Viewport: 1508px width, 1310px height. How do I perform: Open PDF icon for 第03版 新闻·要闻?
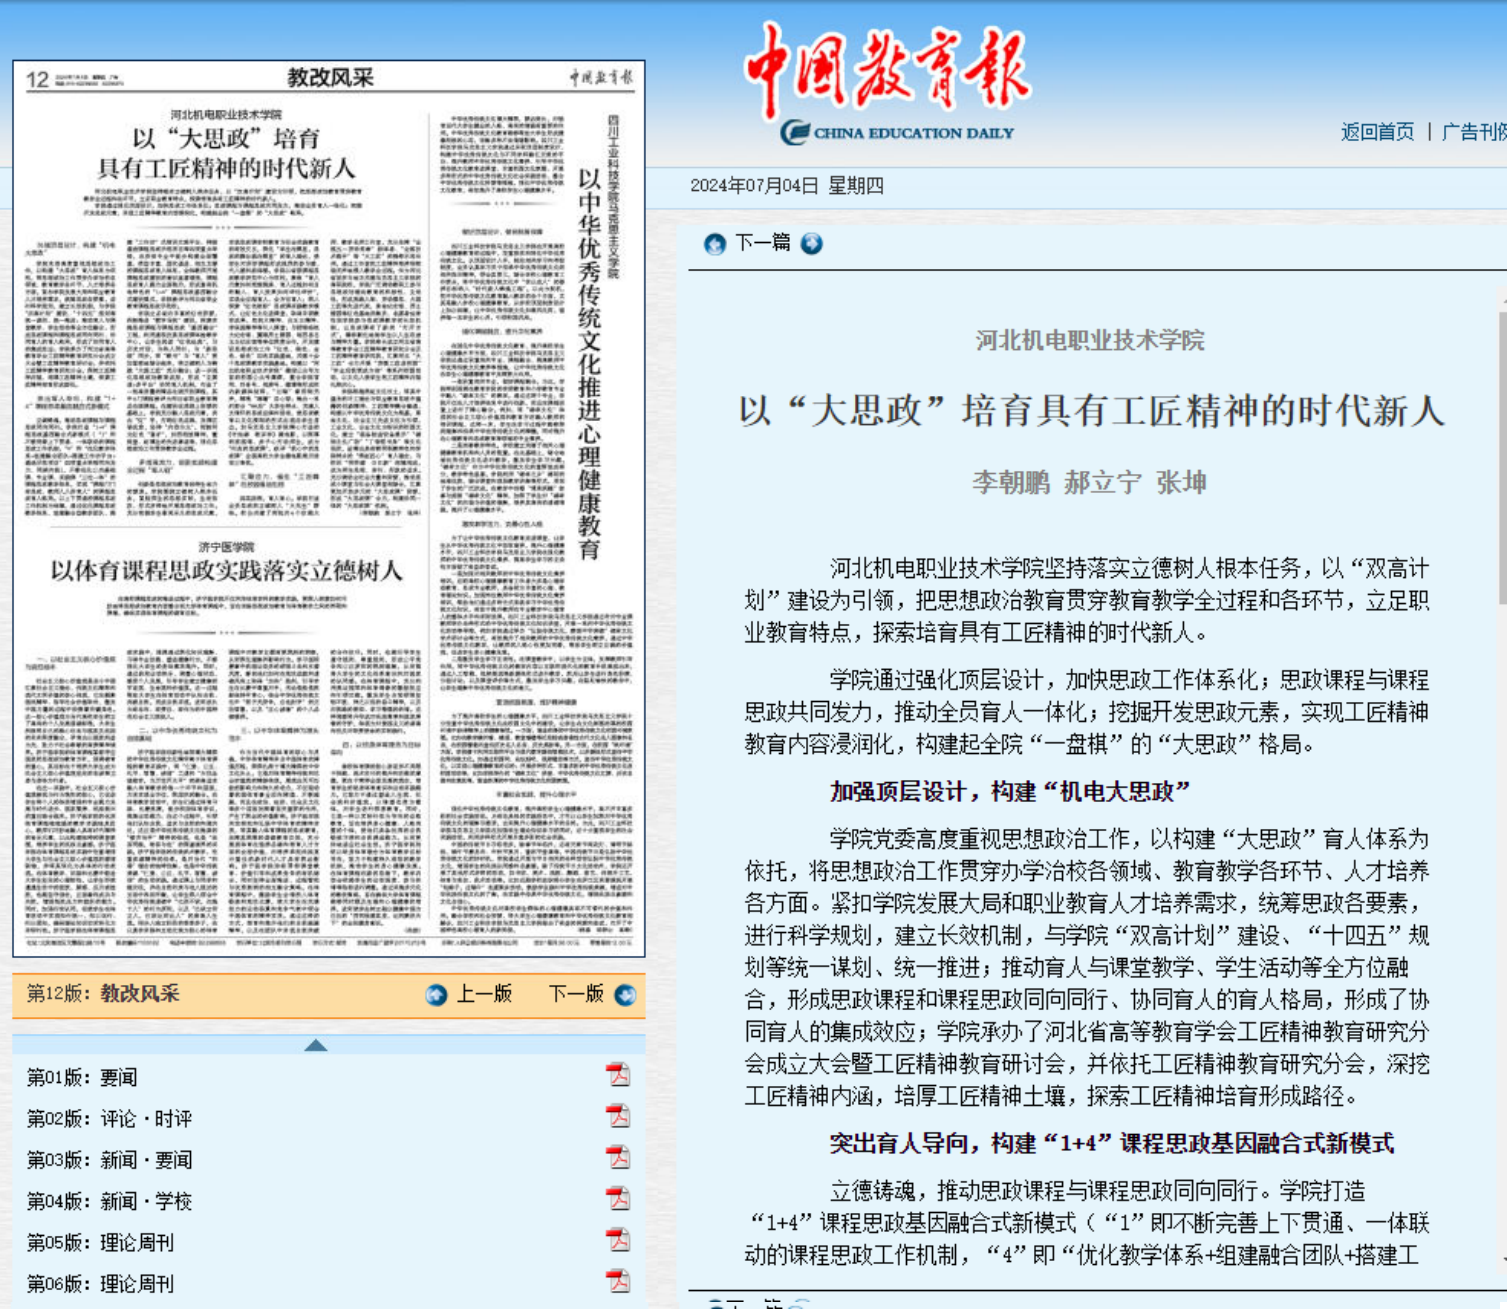[618, 1157]
